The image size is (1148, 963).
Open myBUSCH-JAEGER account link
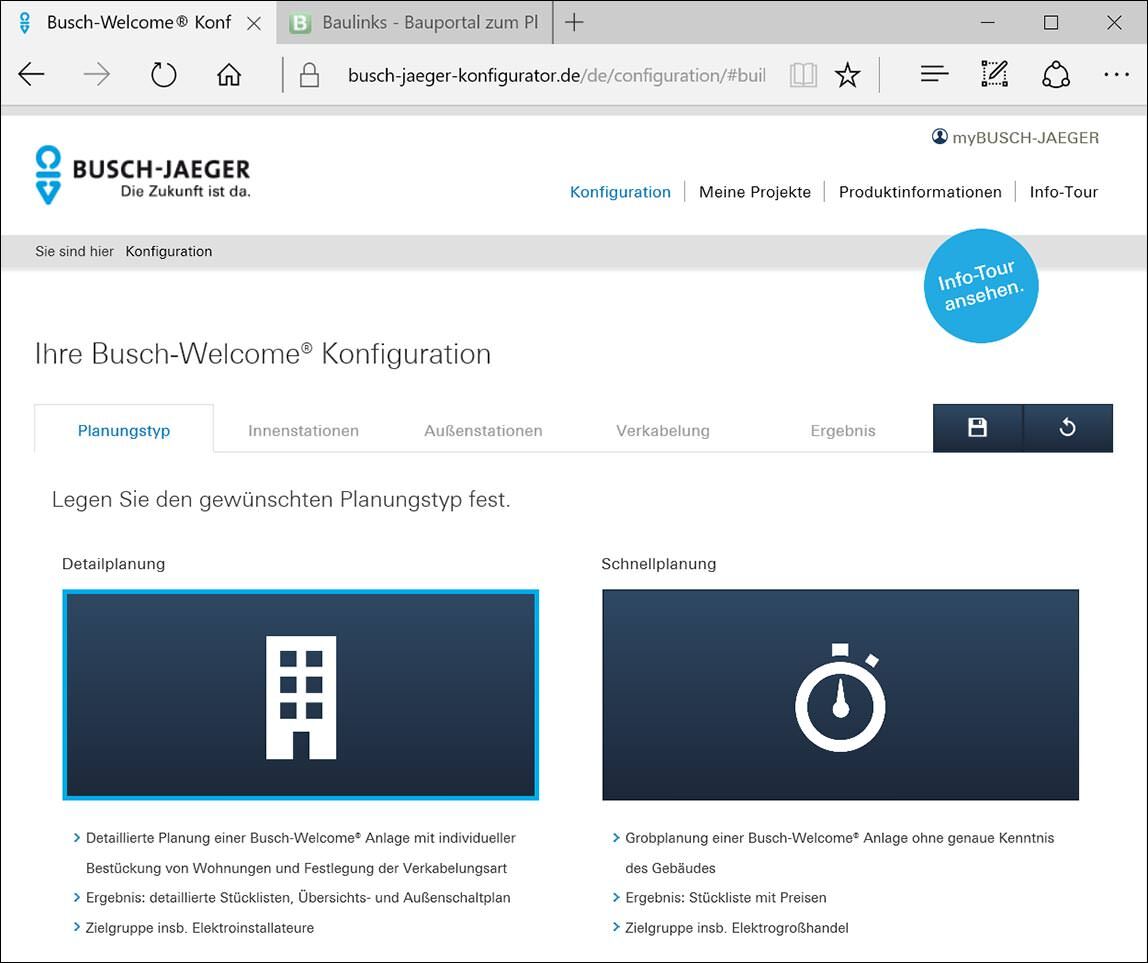1015,138
